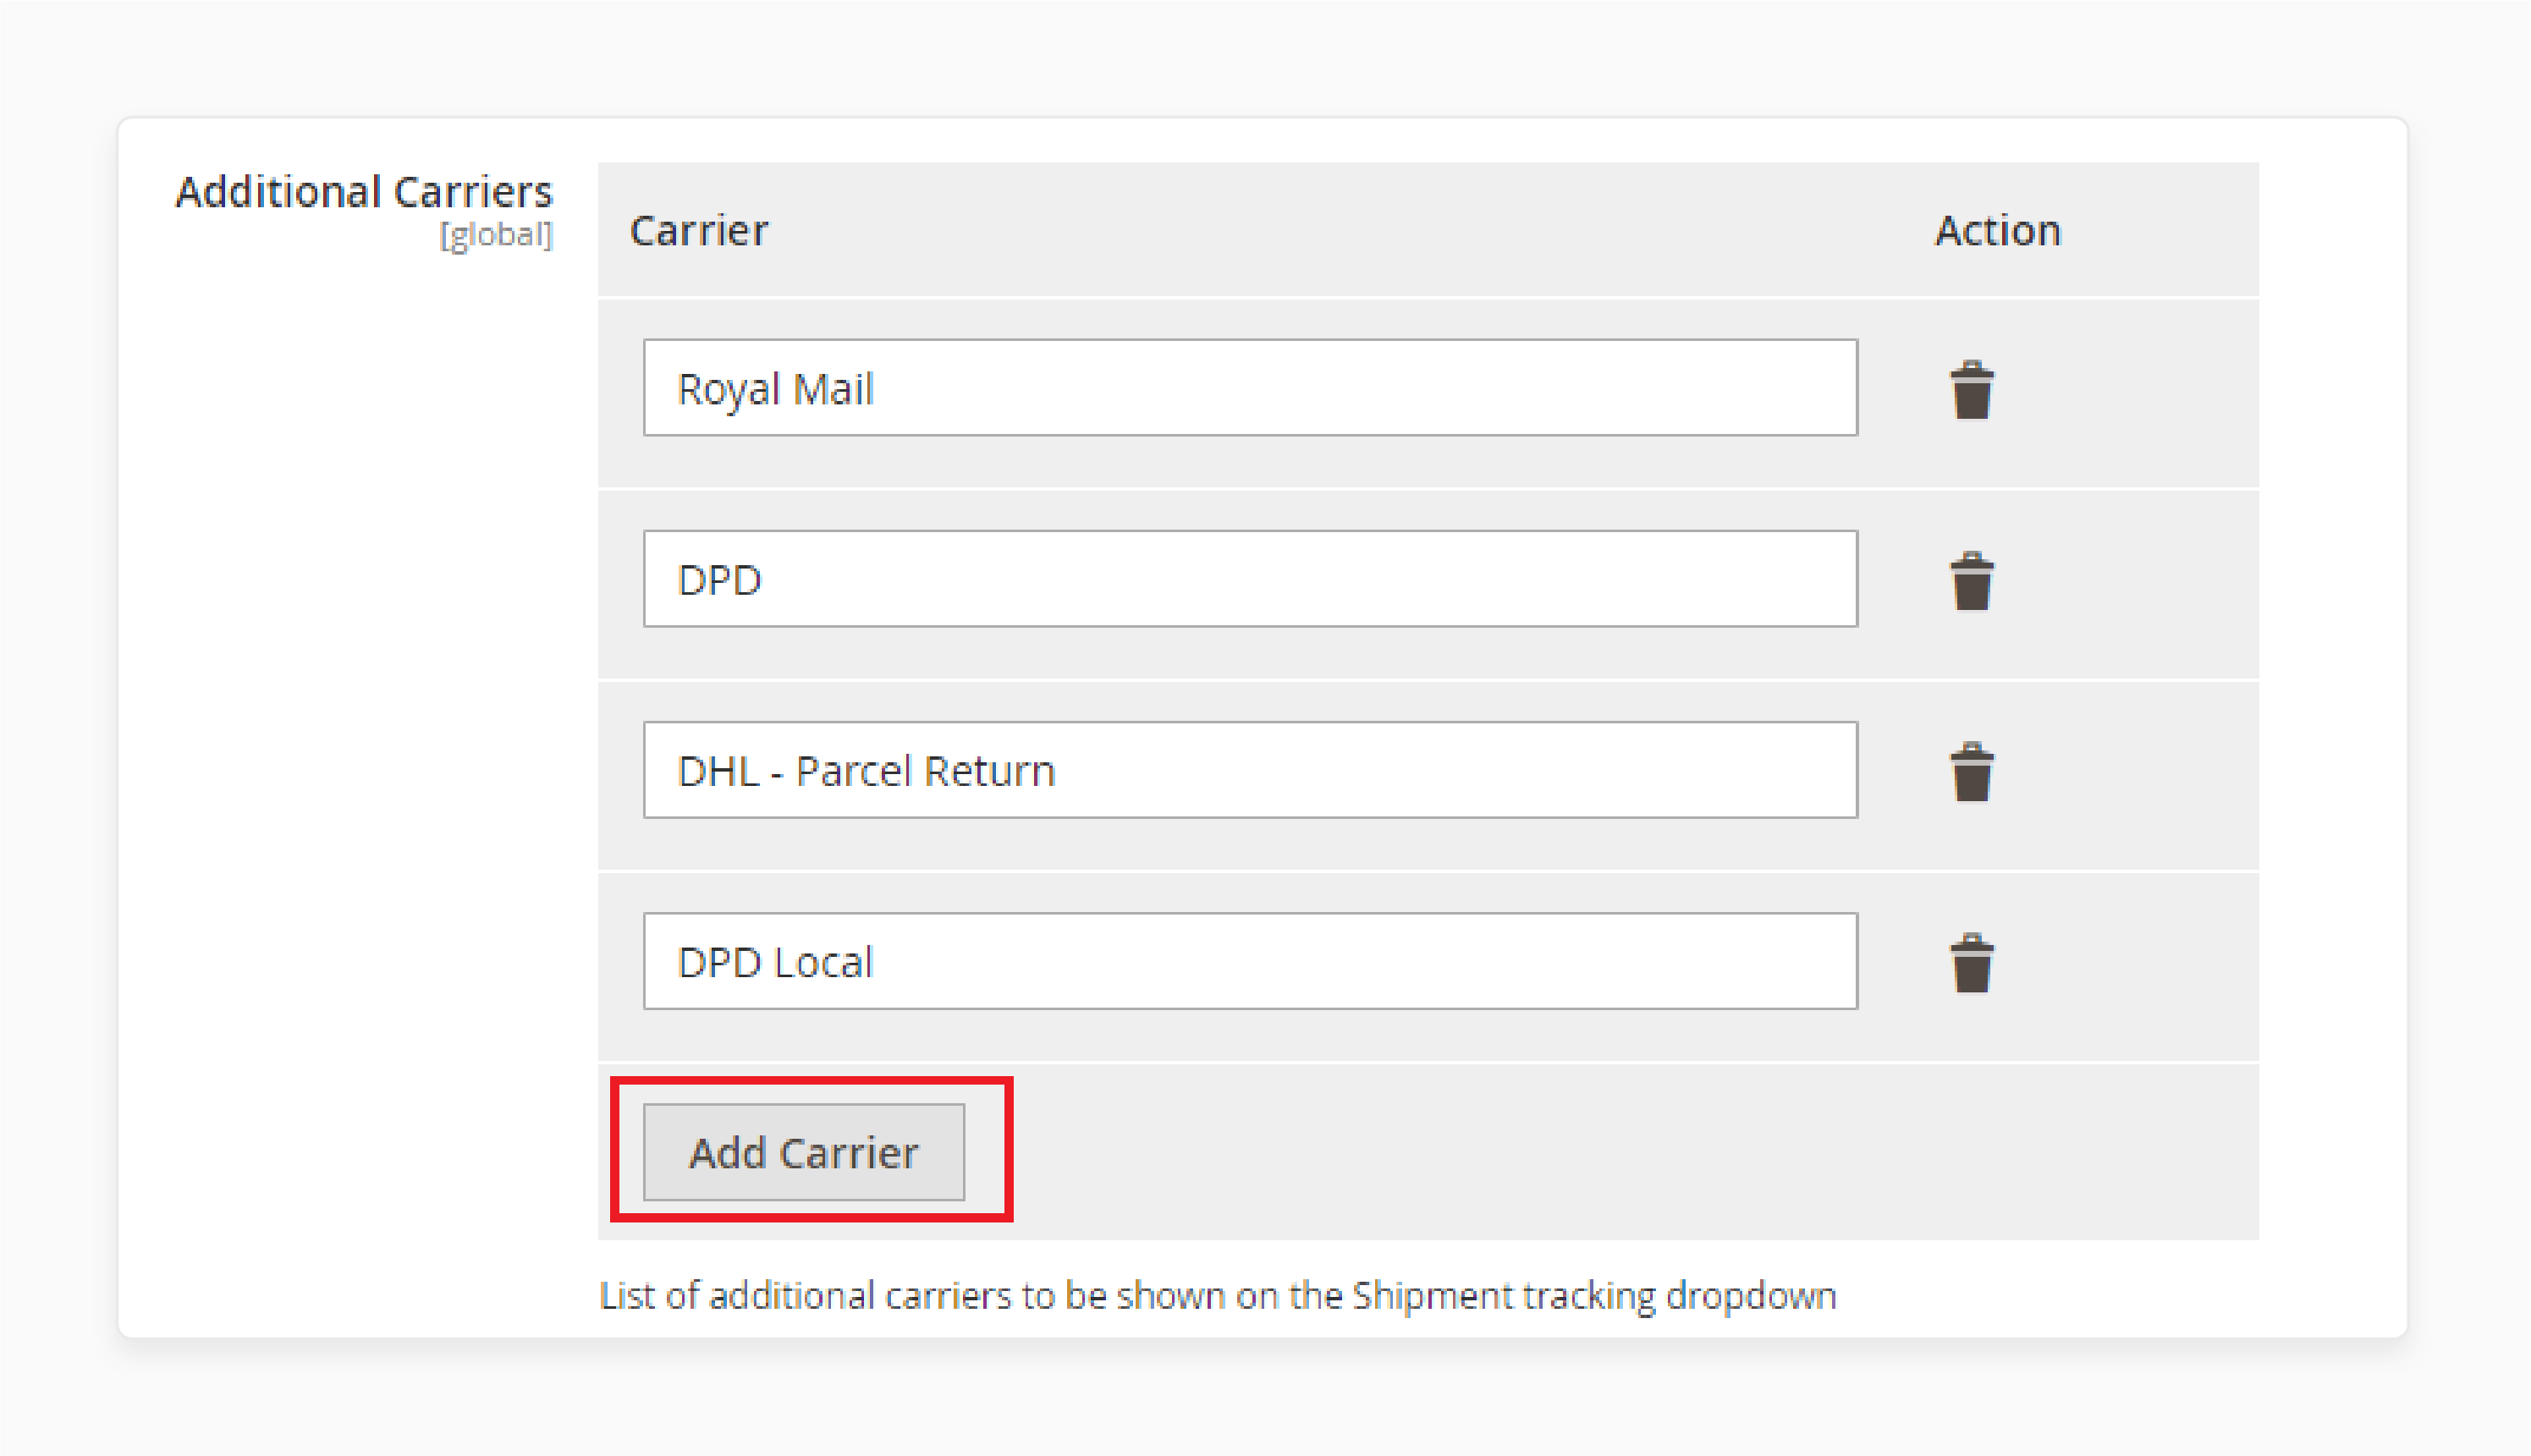The image size is (2531, 1456).
Task: Edit the DPD carrier name field
Action: coord(1250,579)
